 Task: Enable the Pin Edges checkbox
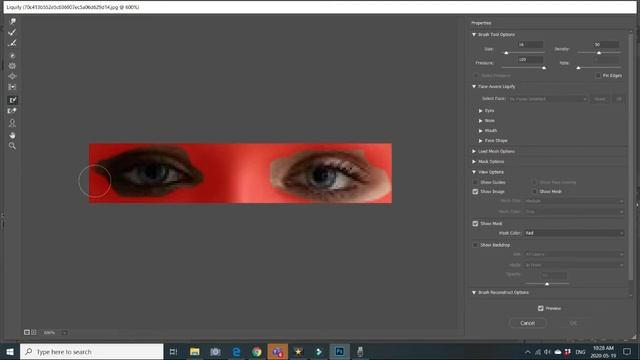pos(598,76)
